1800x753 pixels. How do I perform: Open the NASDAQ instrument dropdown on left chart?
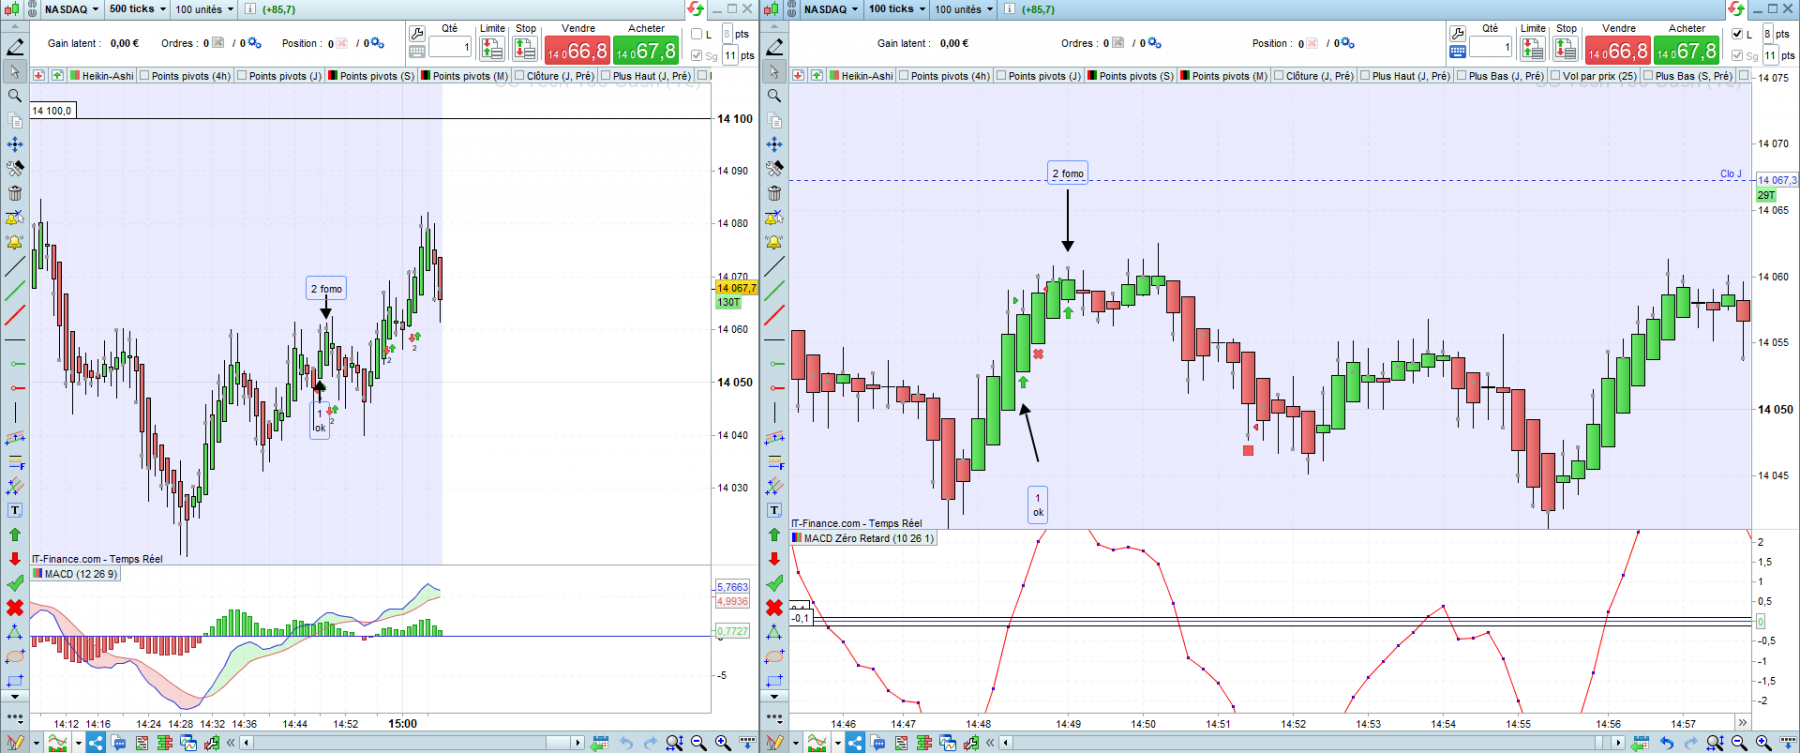click(71, 9)
